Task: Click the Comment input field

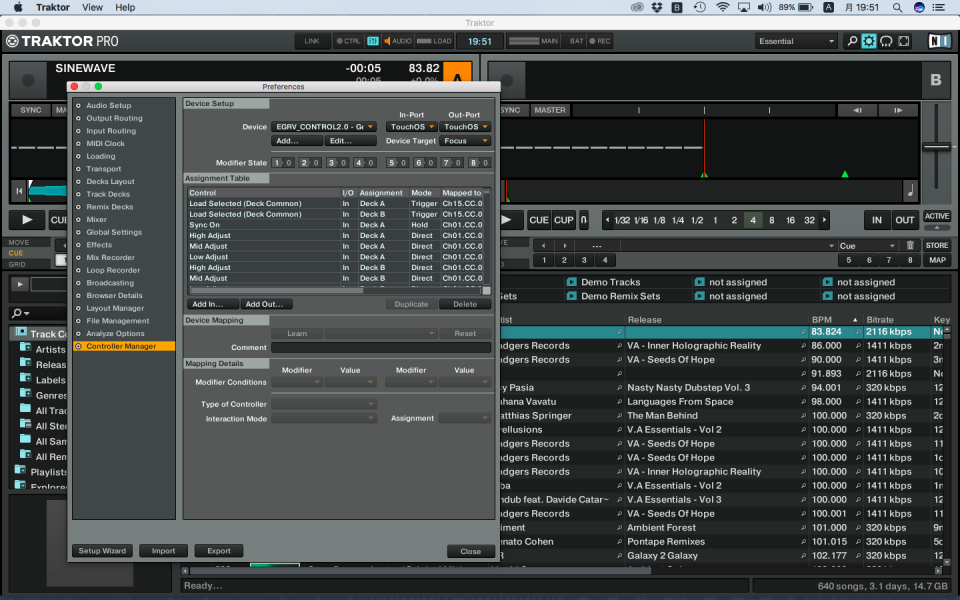Action: pyautogui.click(x=381, y=348)
